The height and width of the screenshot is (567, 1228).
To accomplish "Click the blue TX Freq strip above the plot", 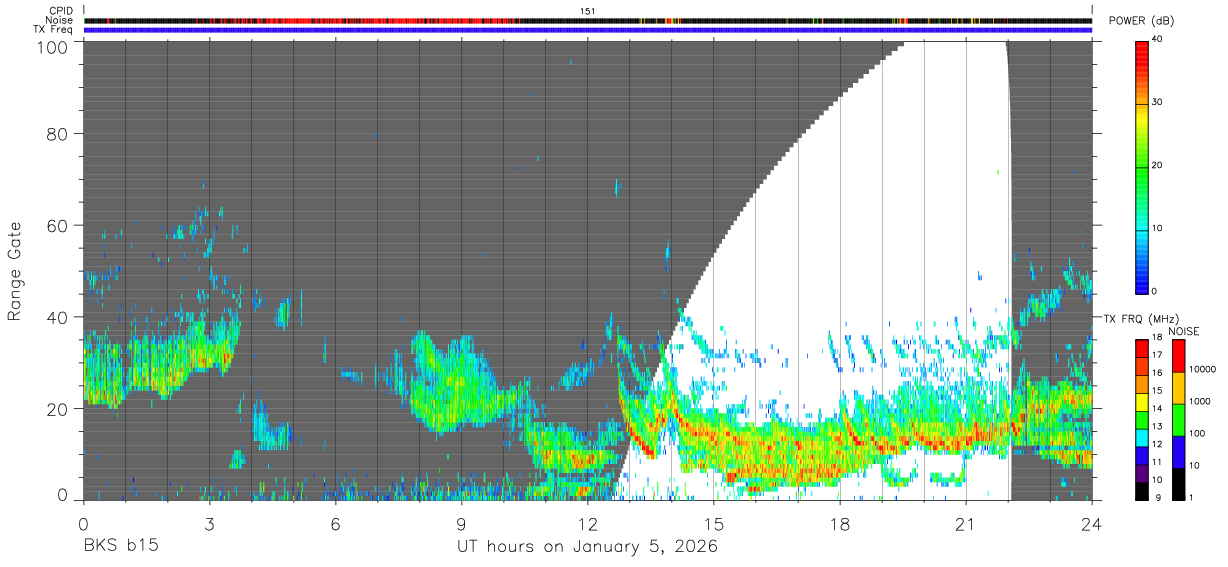I will pos(588,30).
